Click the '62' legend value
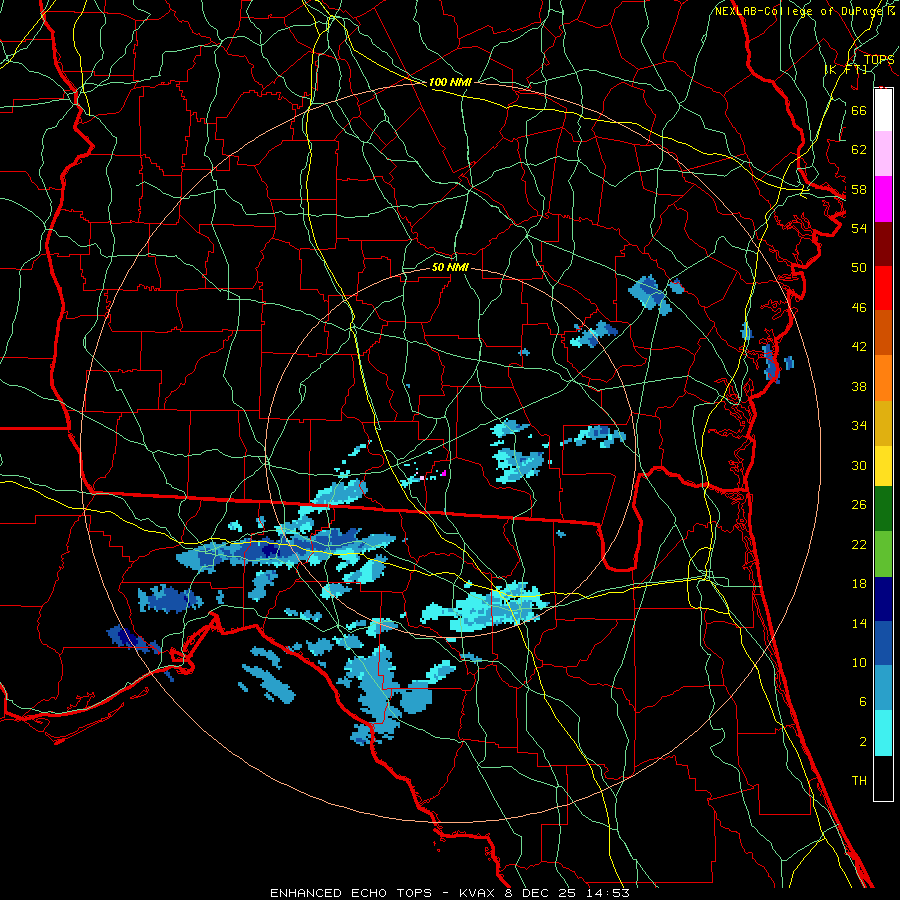This screenshot has width=900, height=900. tap(859, 150)
